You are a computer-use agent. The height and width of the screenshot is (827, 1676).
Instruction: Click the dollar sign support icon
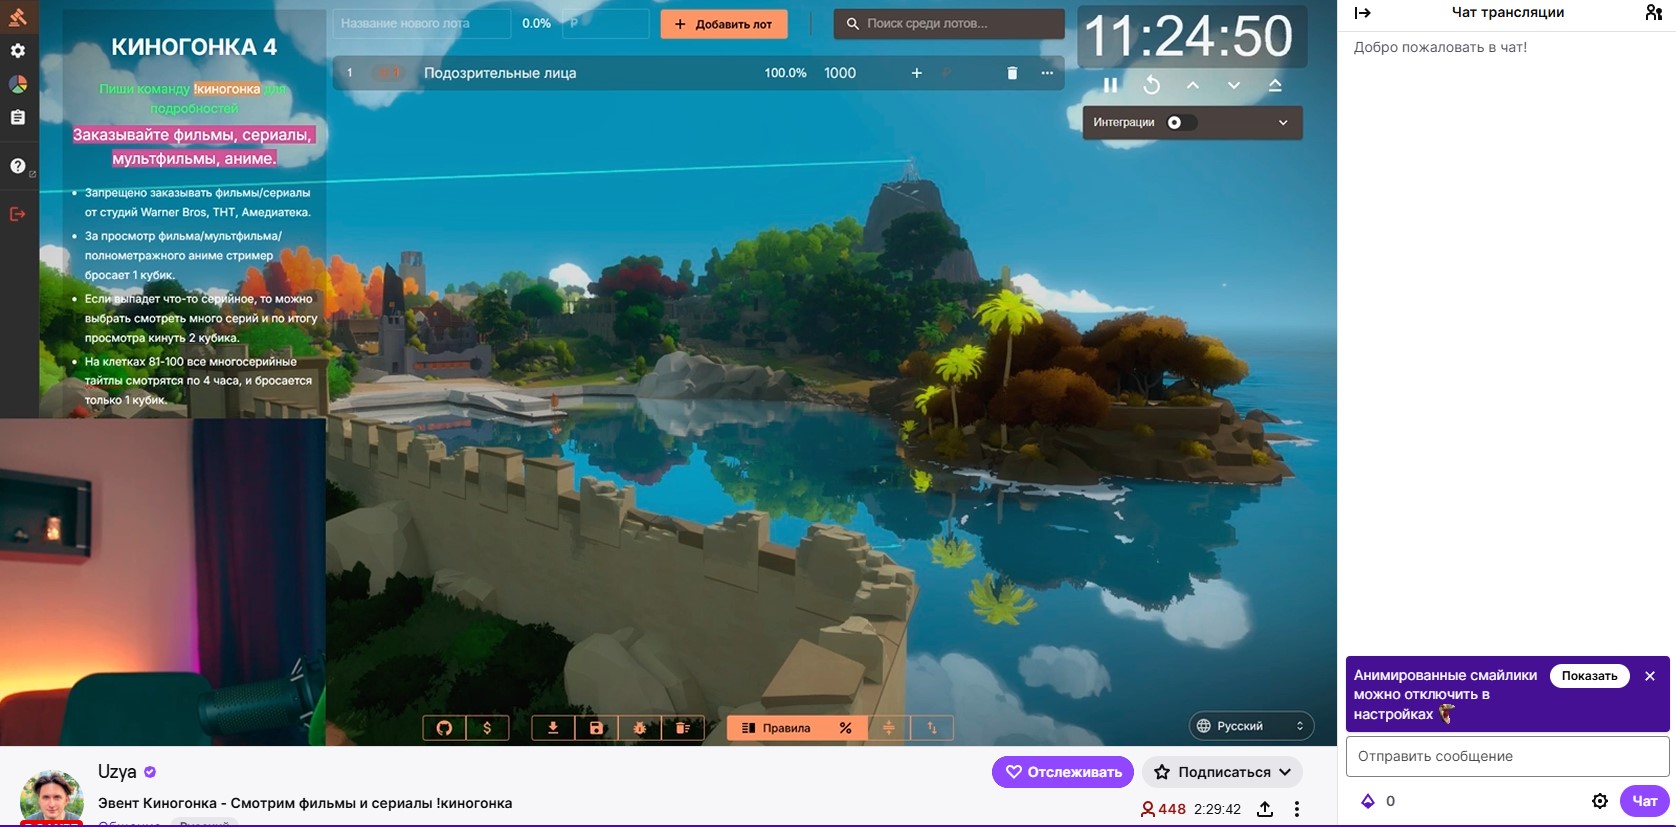[487, 728]
